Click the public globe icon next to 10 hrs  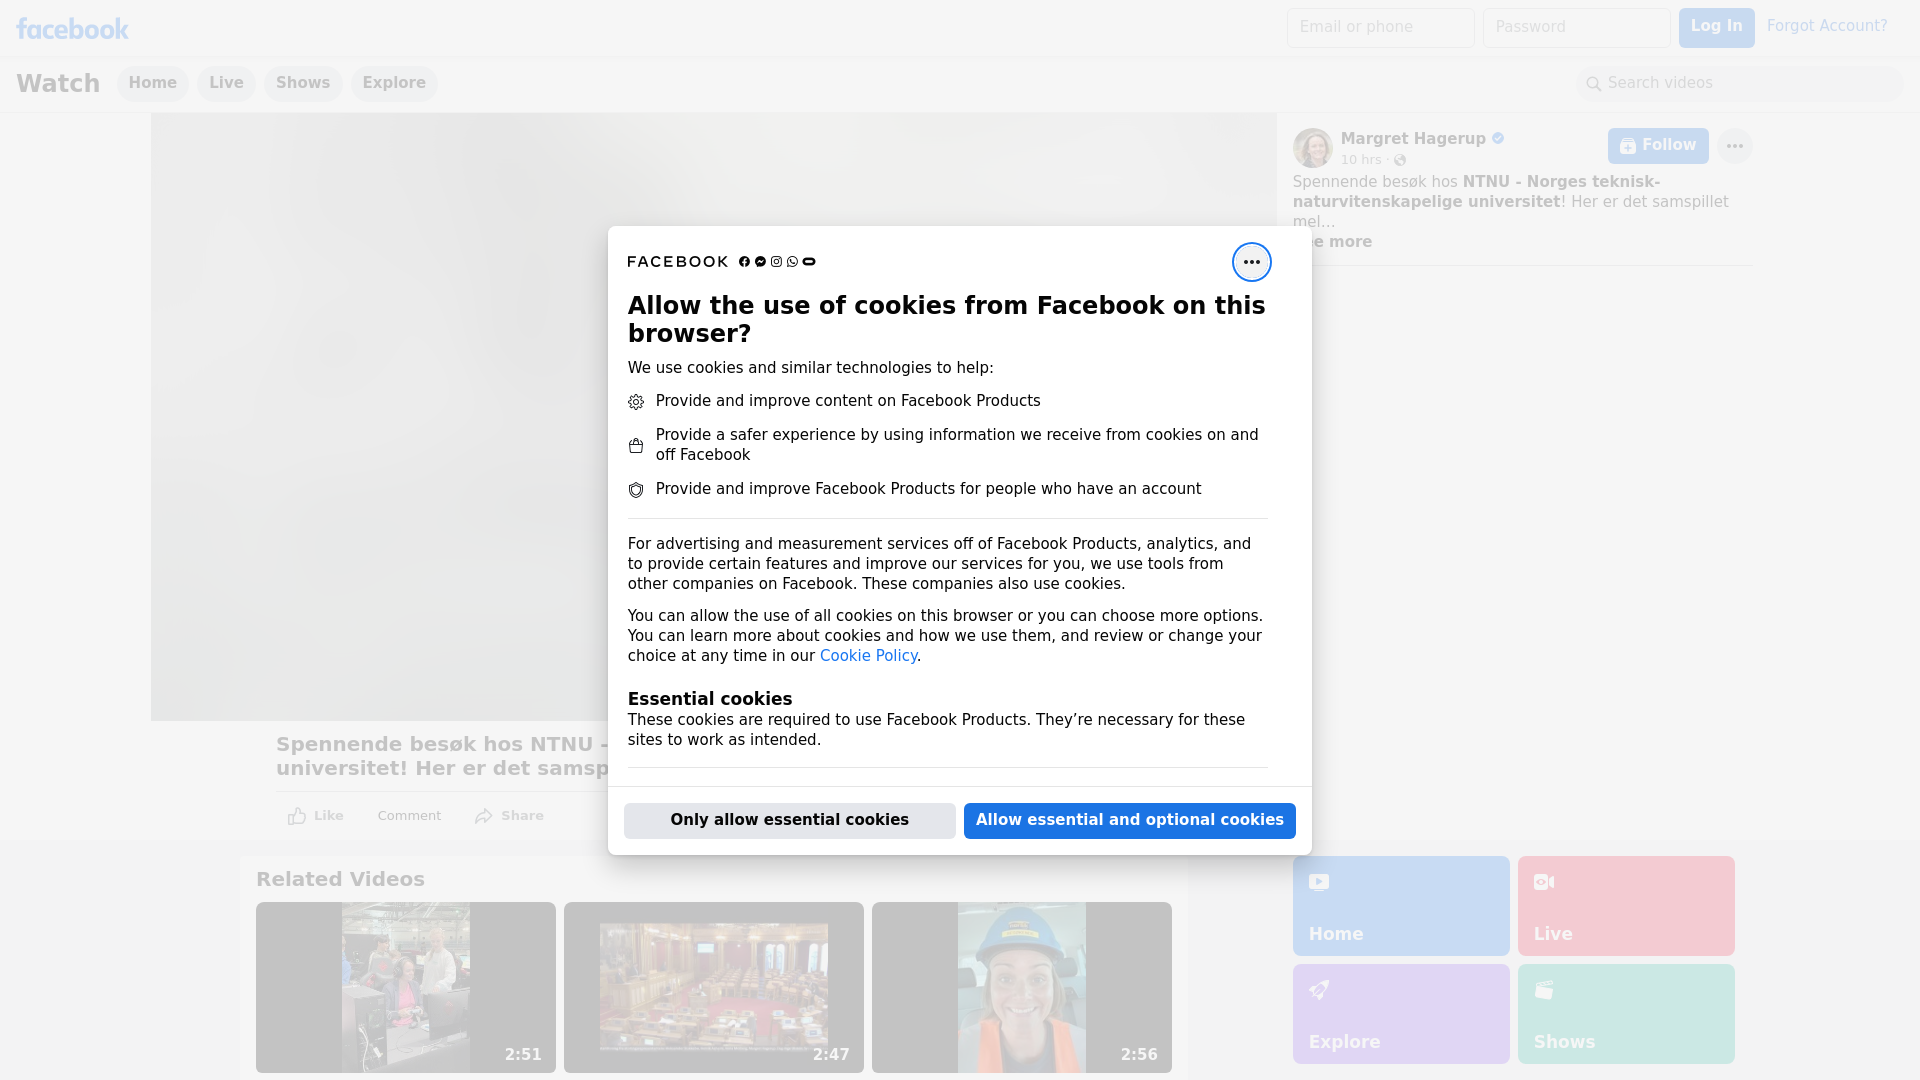point(1400,160)
